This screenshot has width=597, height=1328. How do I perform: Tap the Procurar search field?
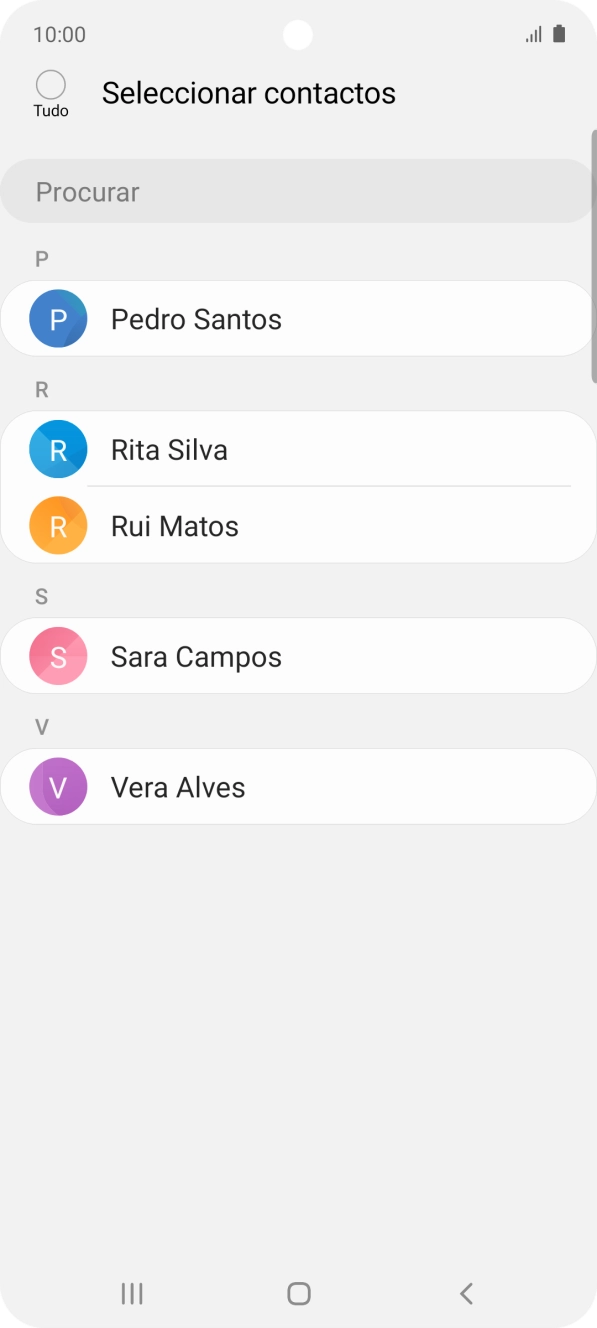(296, 190)
